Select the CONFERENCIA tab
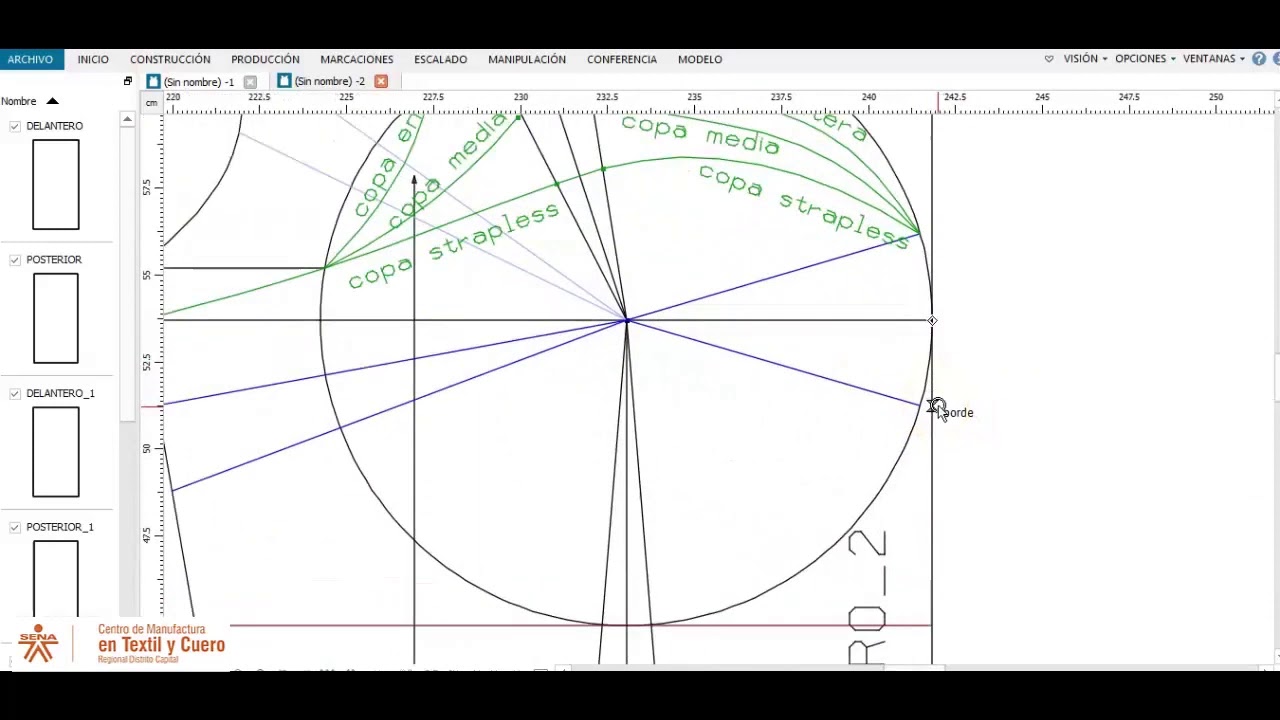This screenshot has height=720, width=1280. 622,59
